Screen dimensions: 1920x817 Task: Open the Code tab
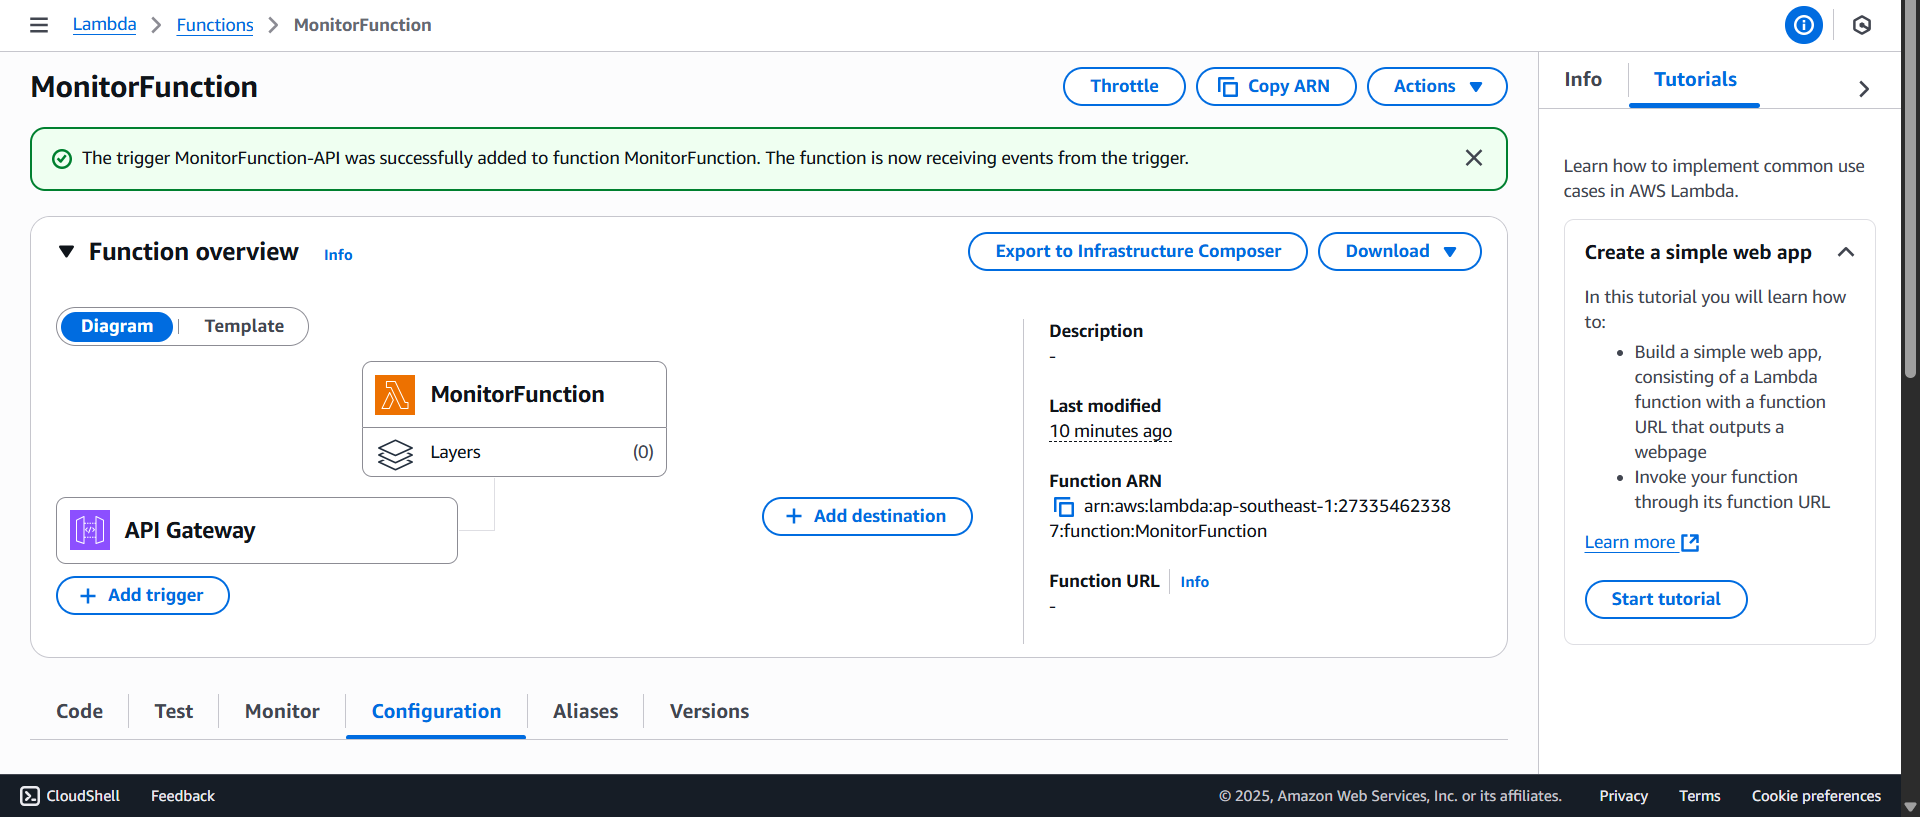(x=79, y=711)
